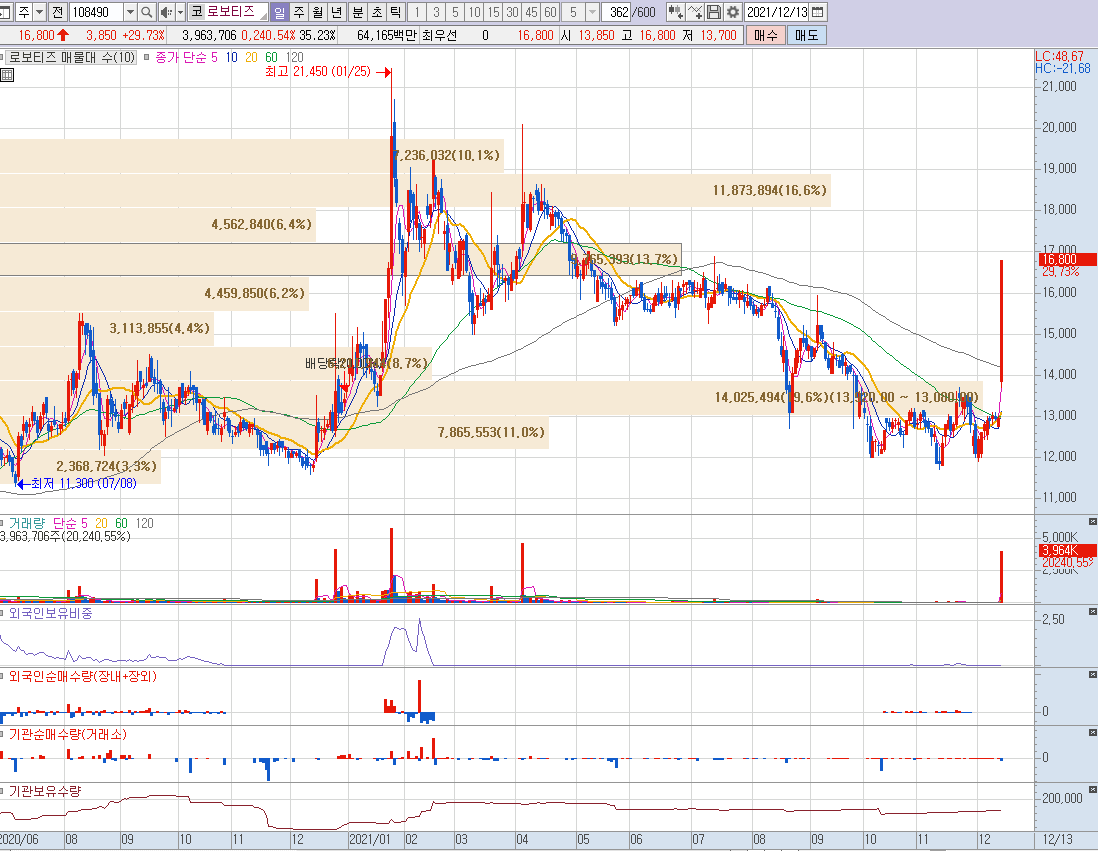Click the 11,873,894(16.6%) volume profile label
The height and width of the screenshot is (851, 1098).
[770, 191]
